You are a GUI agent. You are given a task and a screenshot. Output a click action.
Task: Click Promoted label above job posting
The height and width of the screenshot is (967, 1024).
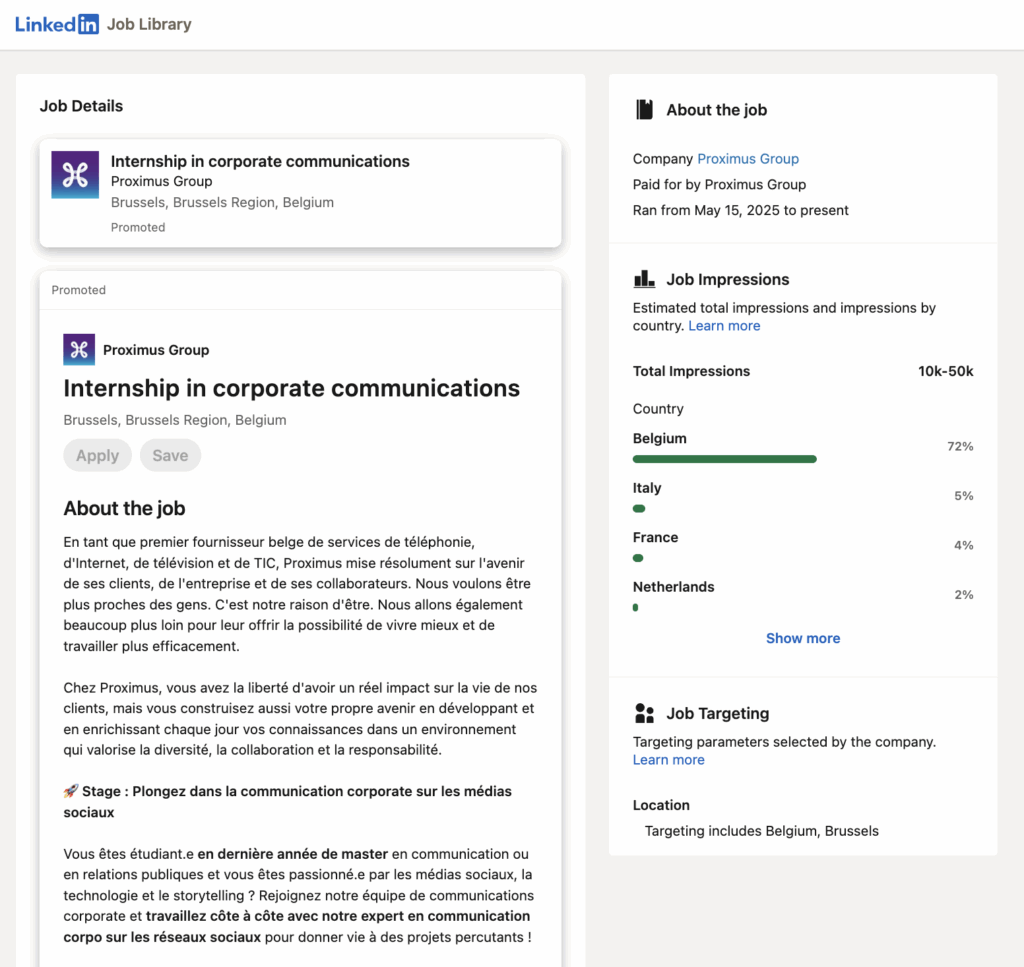coord(78,290)
